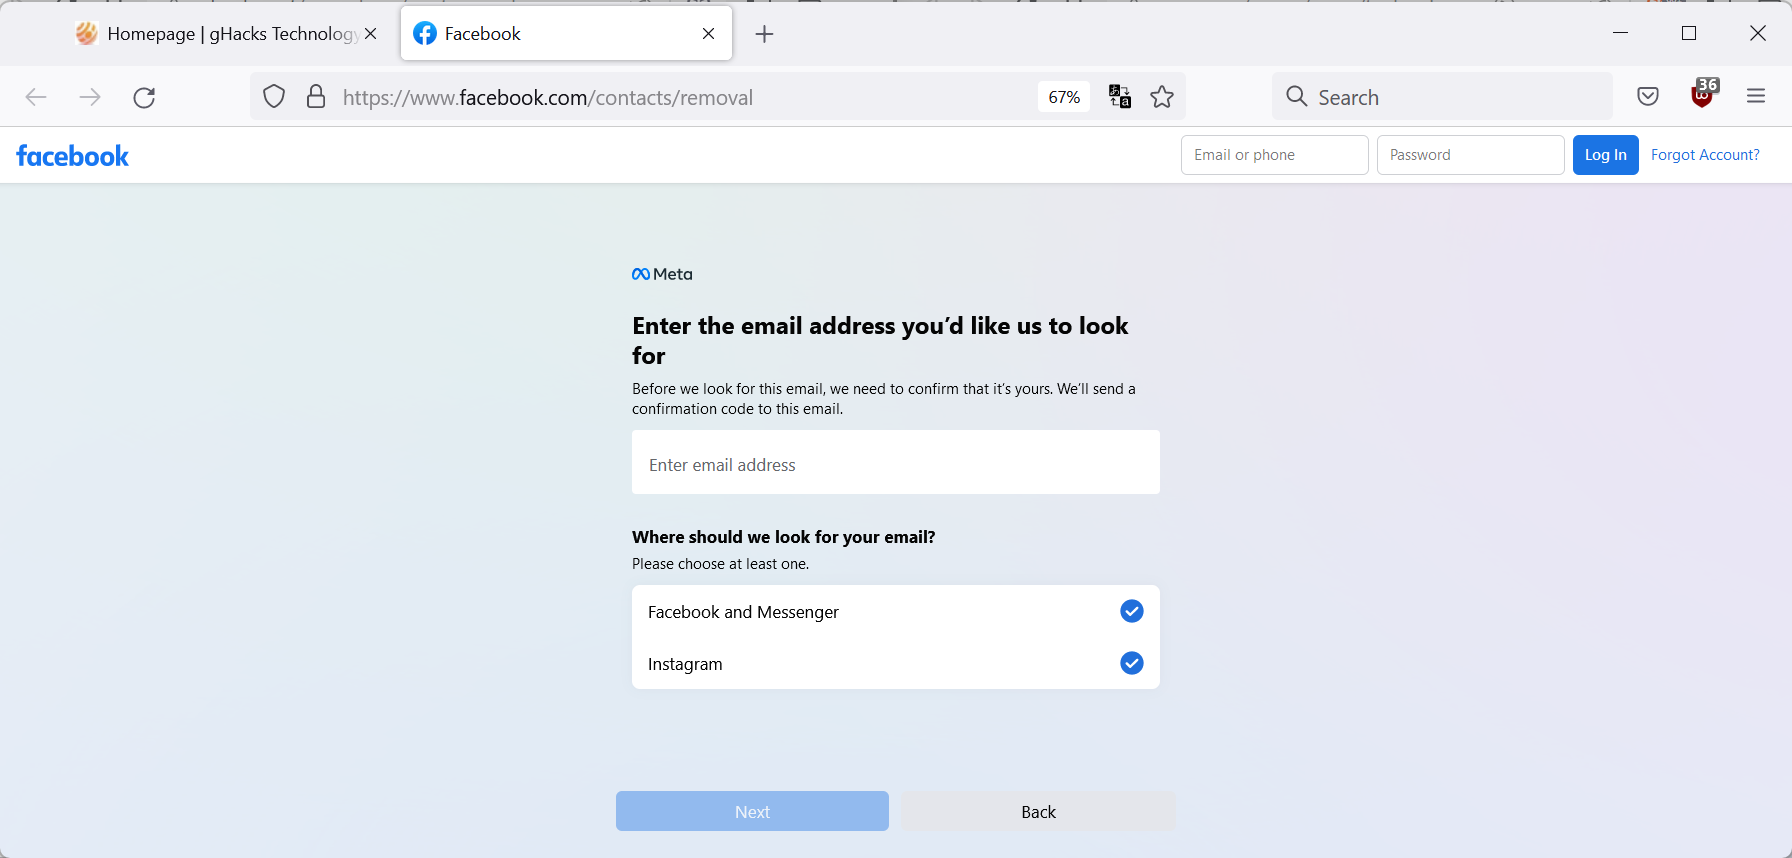Open the translate page icon

[1120, 97]
